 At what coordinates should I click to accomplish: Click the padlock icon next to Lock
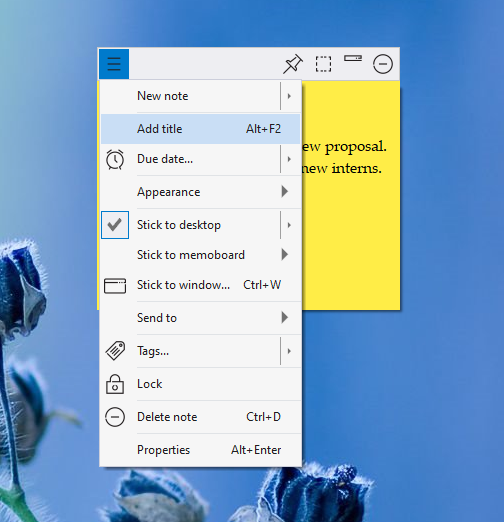[x=115, y=384]
